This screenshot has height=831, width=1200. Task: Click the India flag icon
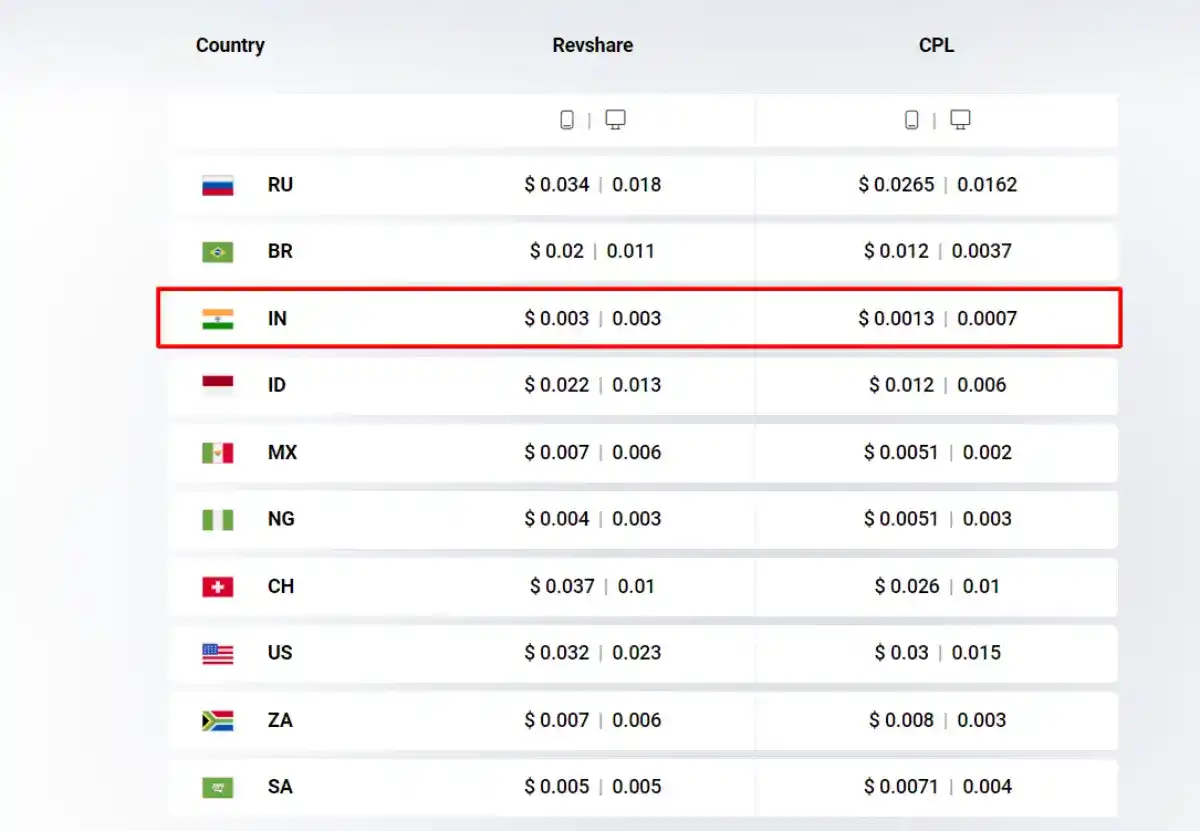pyautogui.click(x=217, y=319)
